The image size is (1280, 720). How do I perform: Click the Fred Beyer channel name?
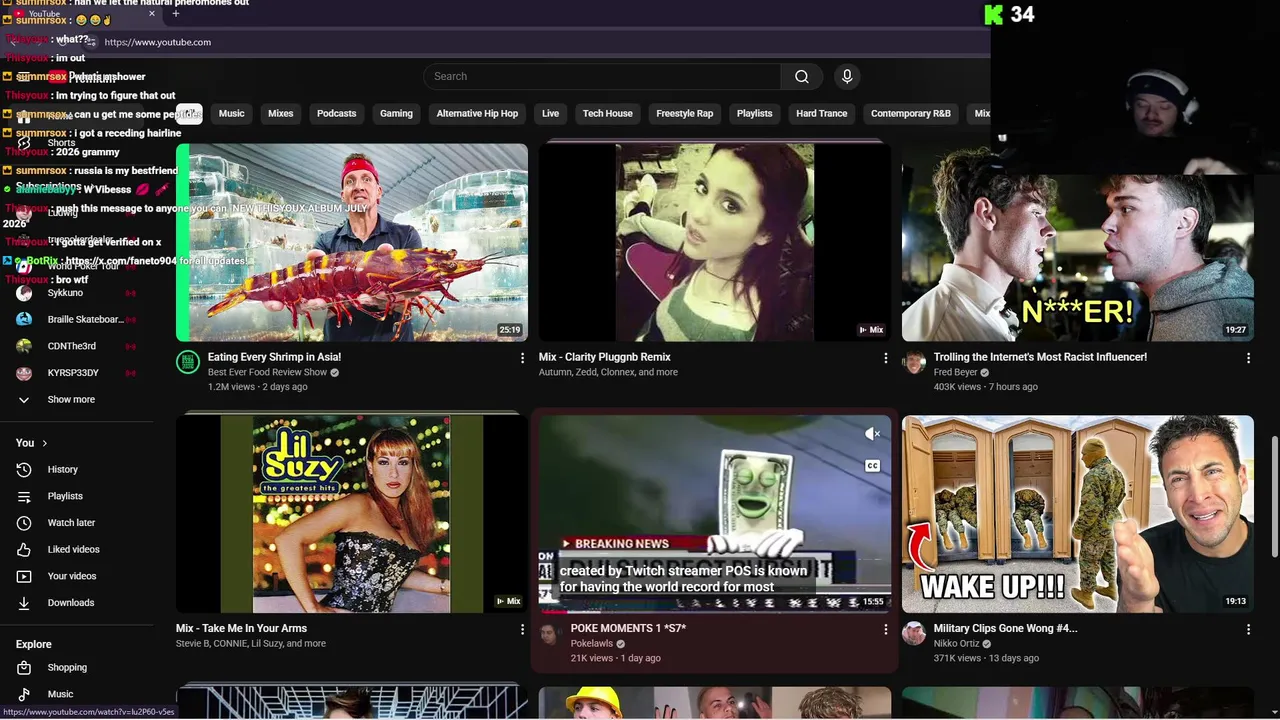(956, 372)
